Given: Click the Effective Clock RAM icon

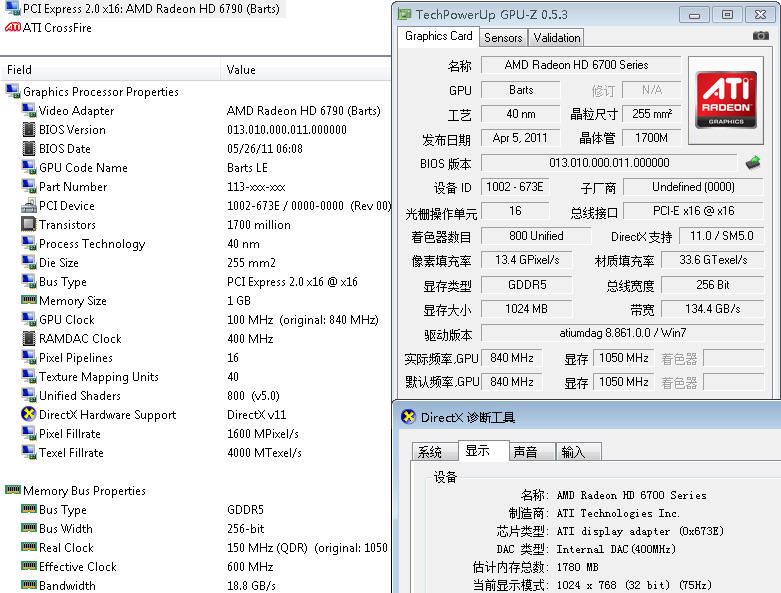Looking at the screenshot, I should [29, 566].
